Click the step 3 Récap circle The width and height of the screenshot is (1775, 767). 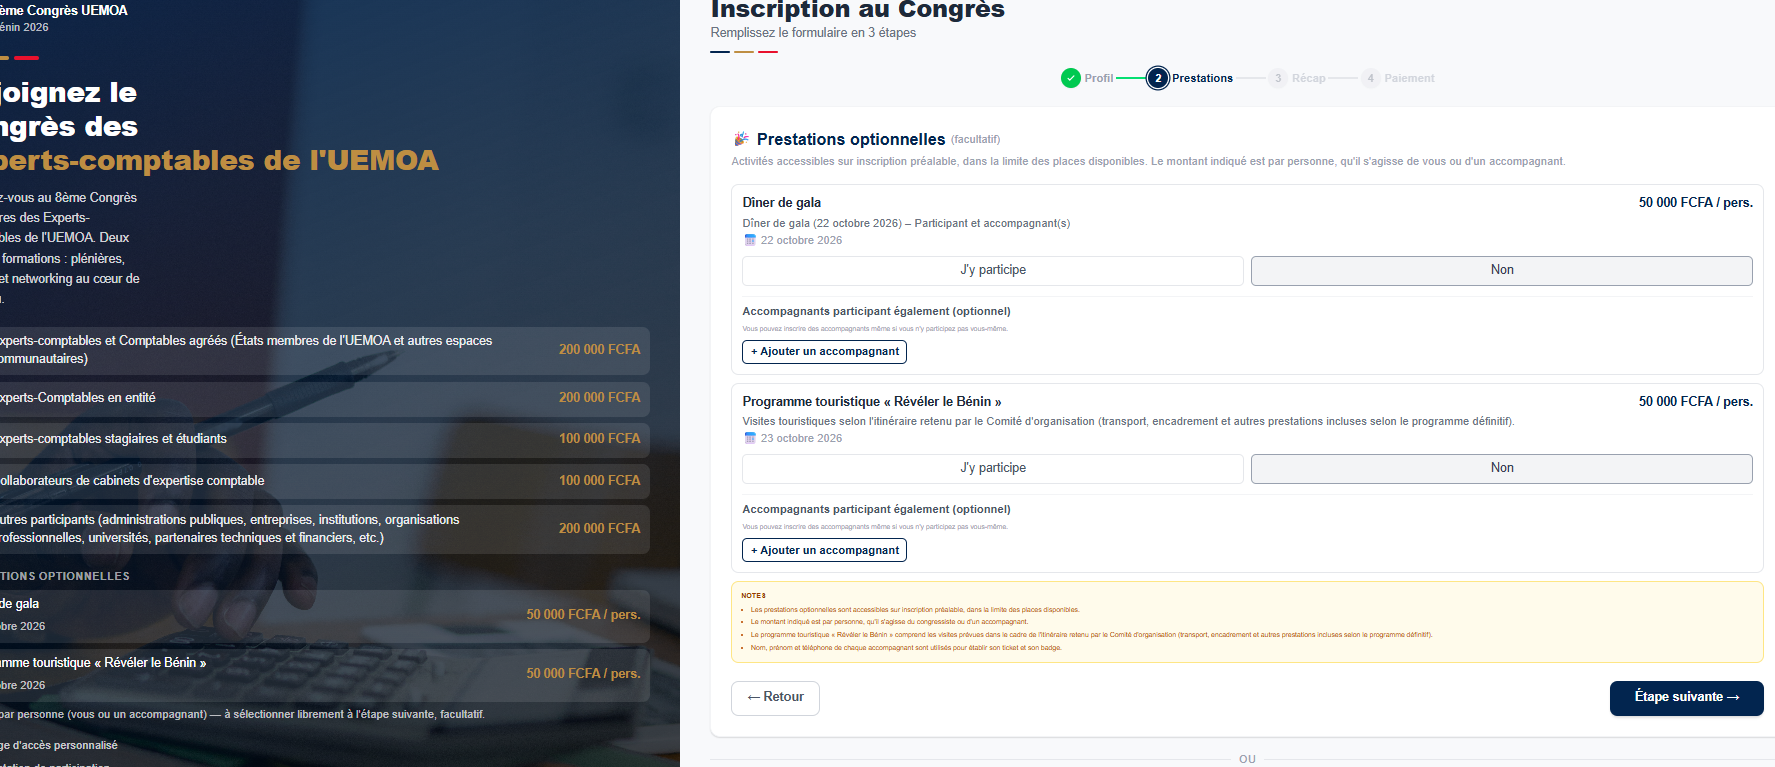1278,78
